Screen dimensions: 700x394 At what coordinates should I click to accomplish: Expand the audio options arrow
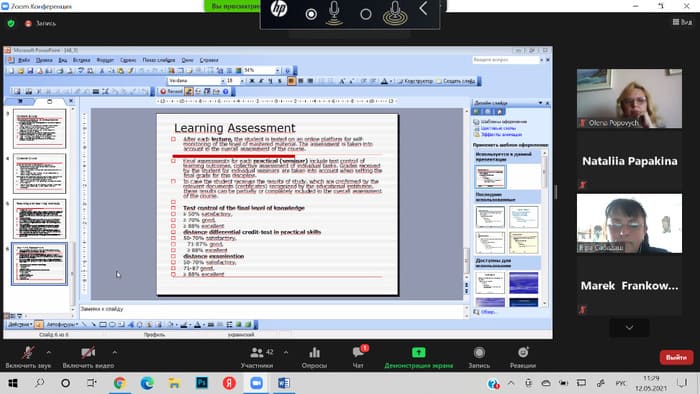pos(49,353)
